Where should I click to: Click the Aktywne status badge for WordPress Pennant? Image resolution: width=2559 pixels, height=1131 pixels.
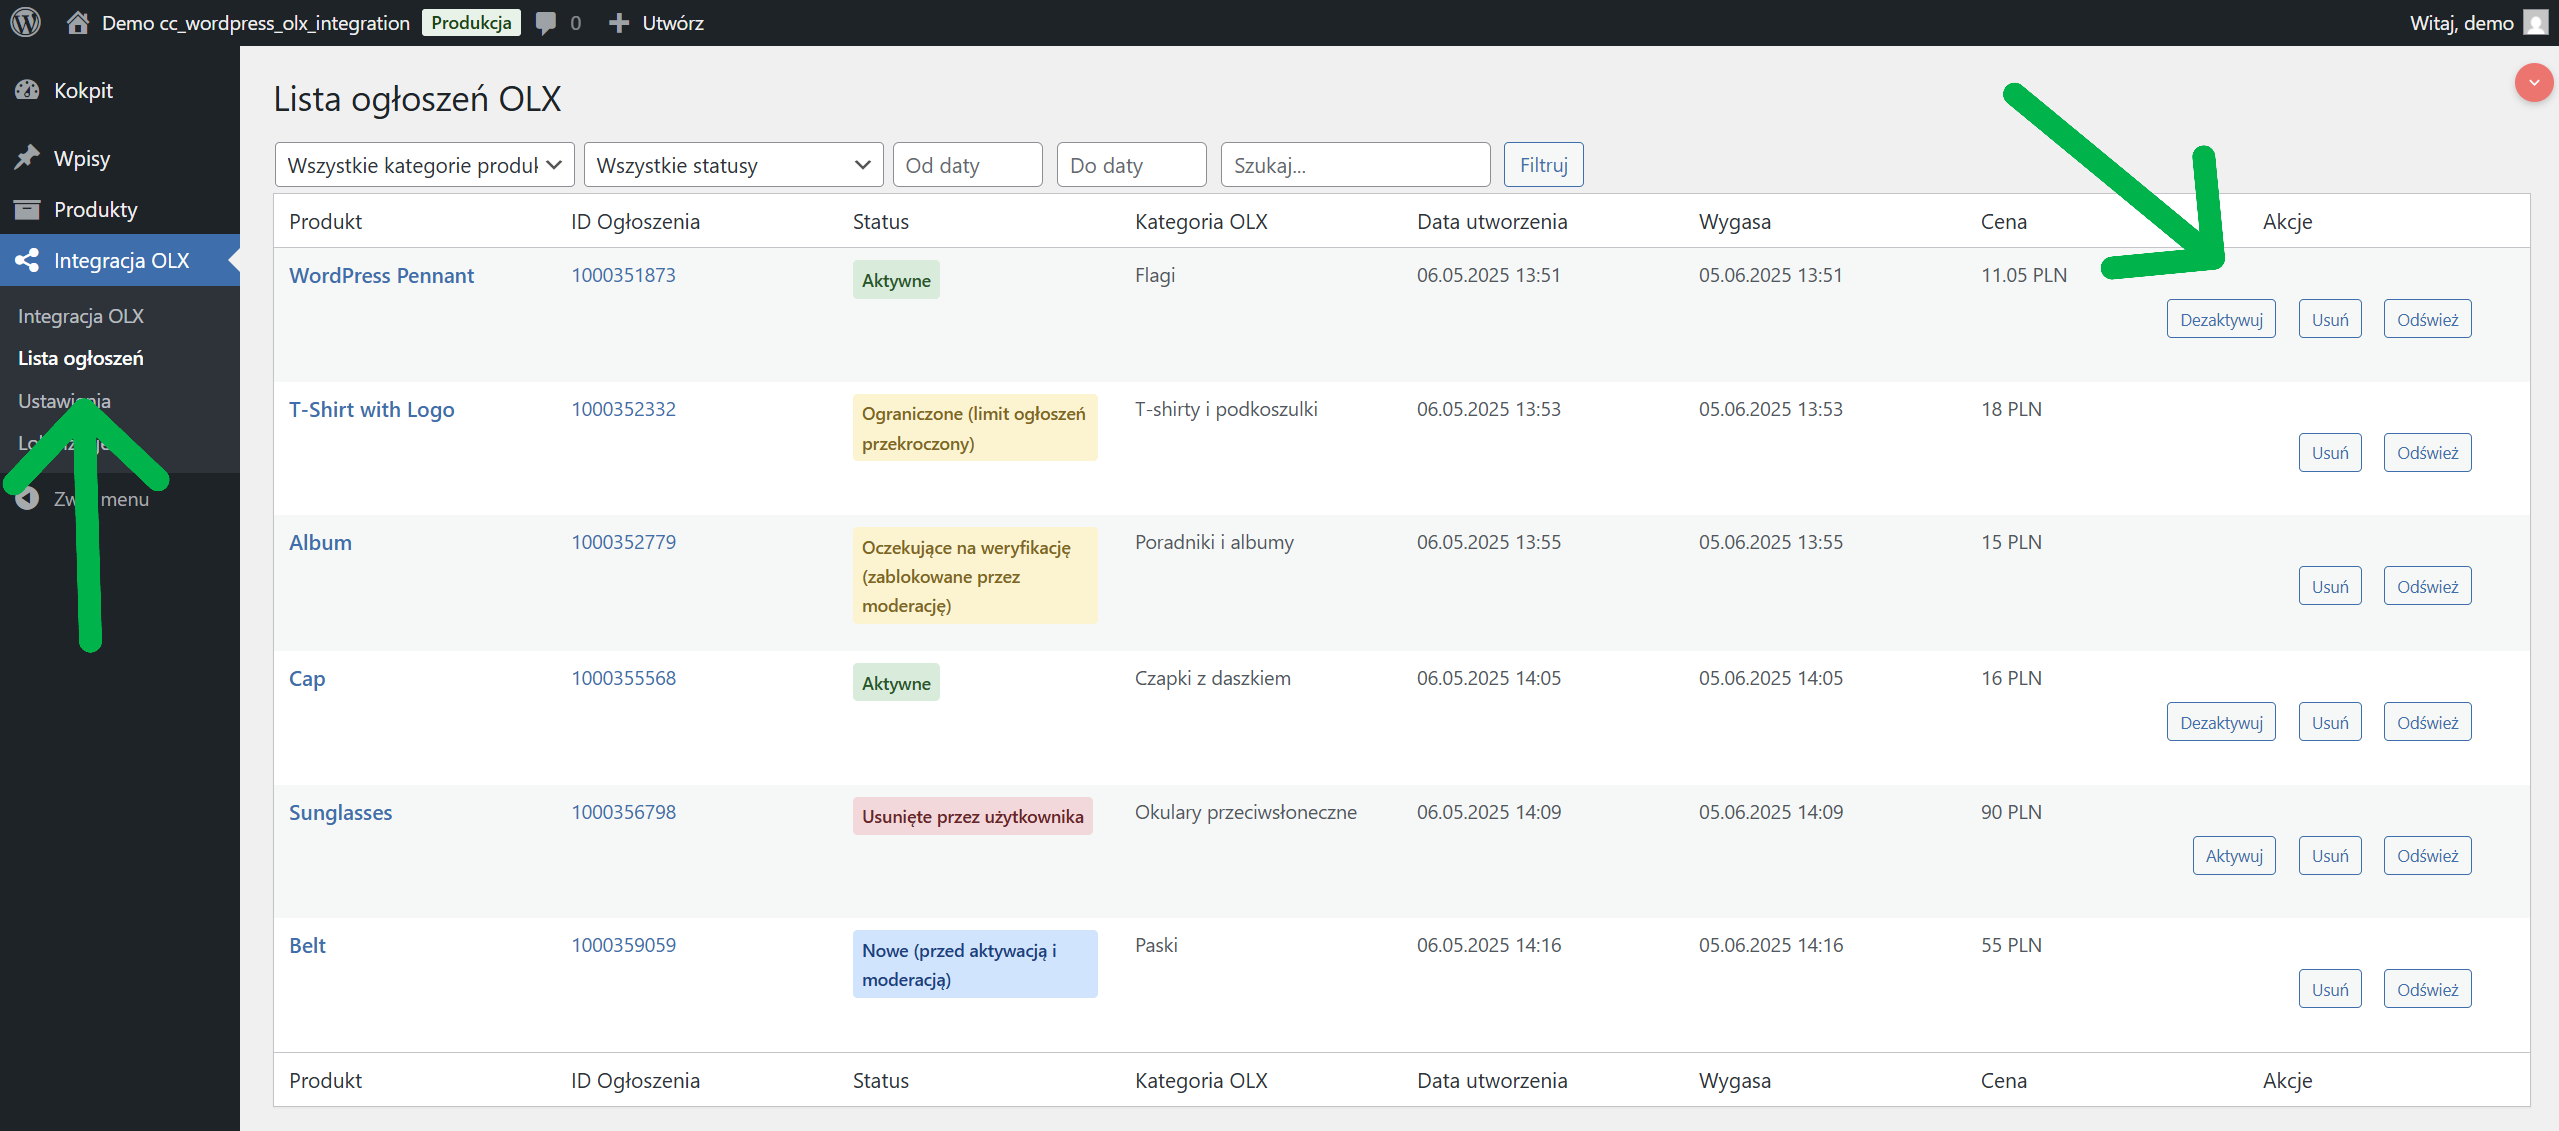[x=896, y=280]
